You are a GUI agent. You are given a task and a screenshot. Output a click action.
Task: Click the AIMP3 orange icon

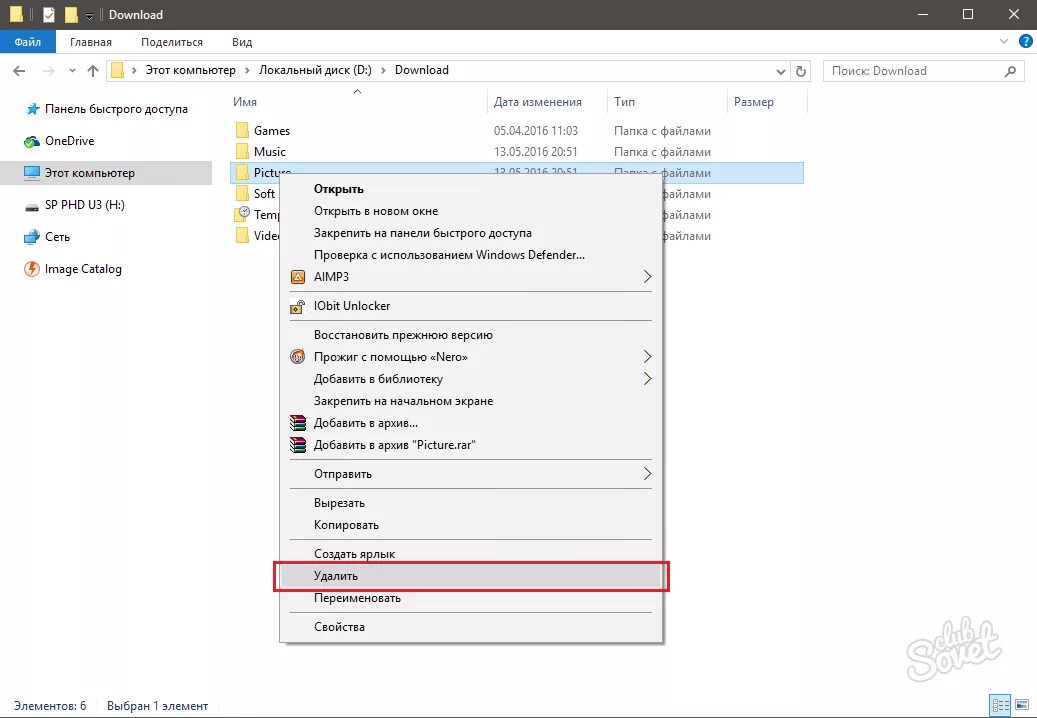coord(298,276)
